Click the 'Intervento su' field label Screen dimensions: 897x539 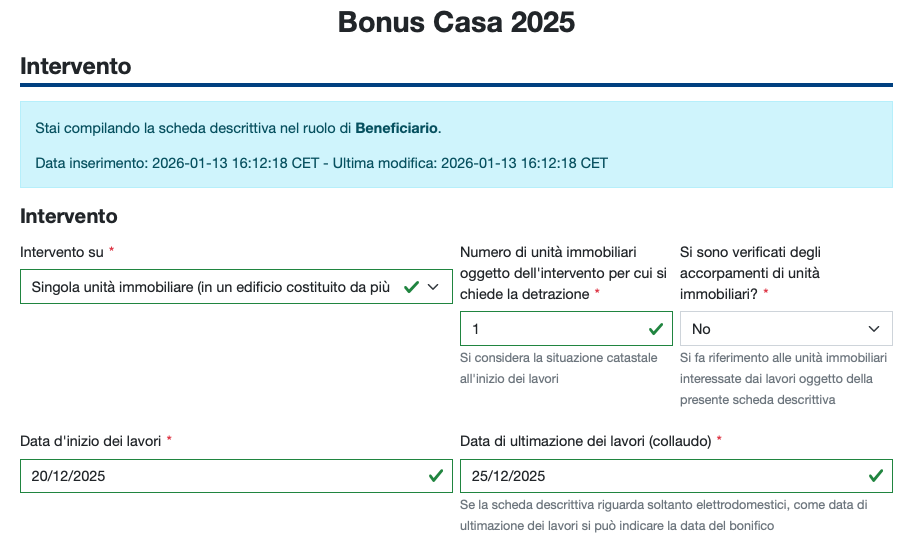tap(62, 252)
